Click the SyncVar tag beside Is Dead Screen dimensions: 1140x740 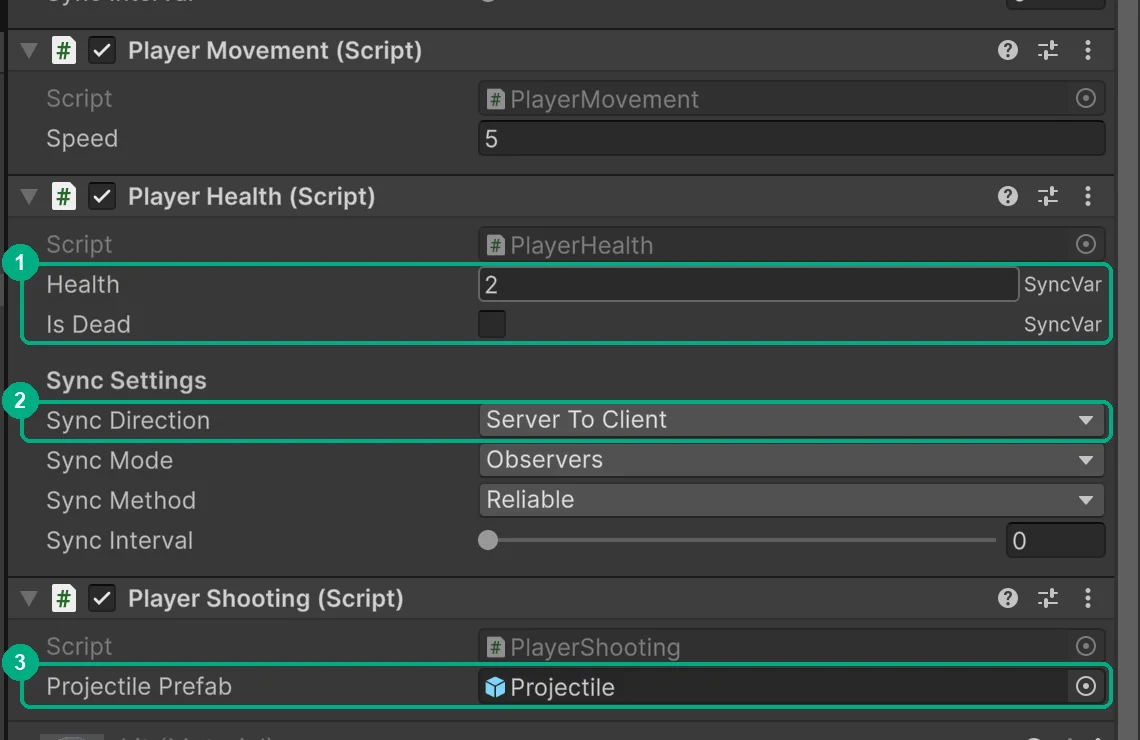(x=1063, y=324)
